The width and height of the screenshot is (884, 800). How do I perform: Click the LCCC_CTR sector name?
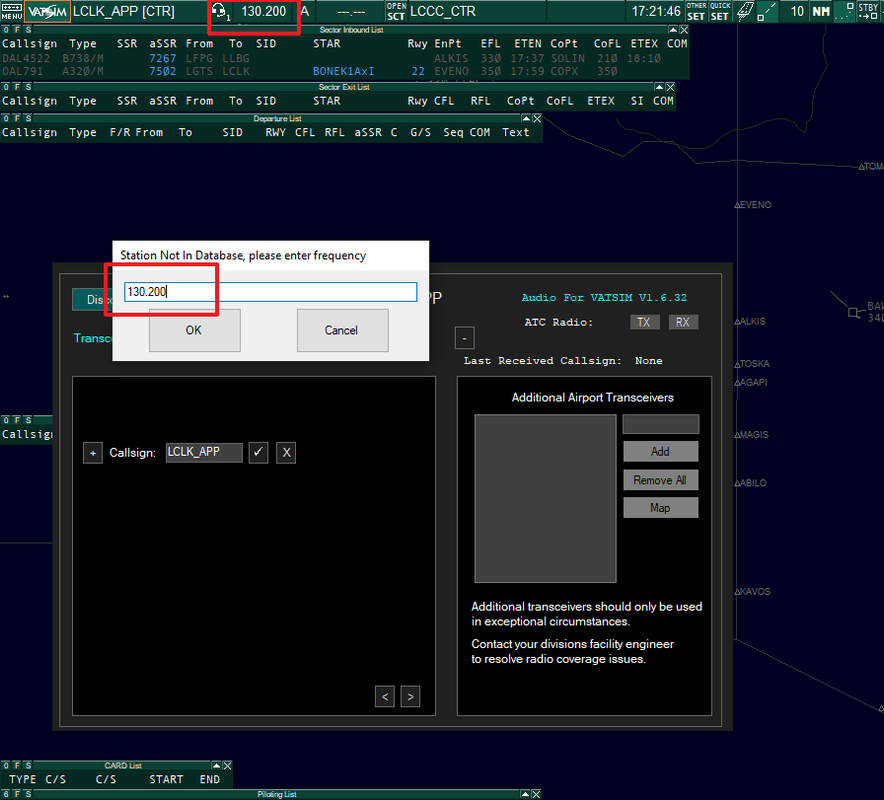(443, 11)
